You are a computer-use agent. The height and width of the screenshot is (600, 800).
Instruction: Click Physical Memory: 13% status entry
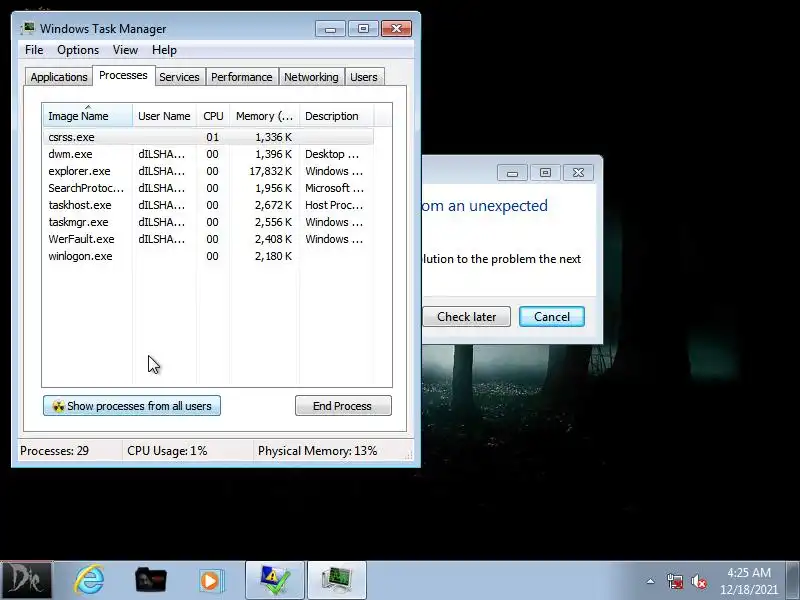tap(317, 451)
